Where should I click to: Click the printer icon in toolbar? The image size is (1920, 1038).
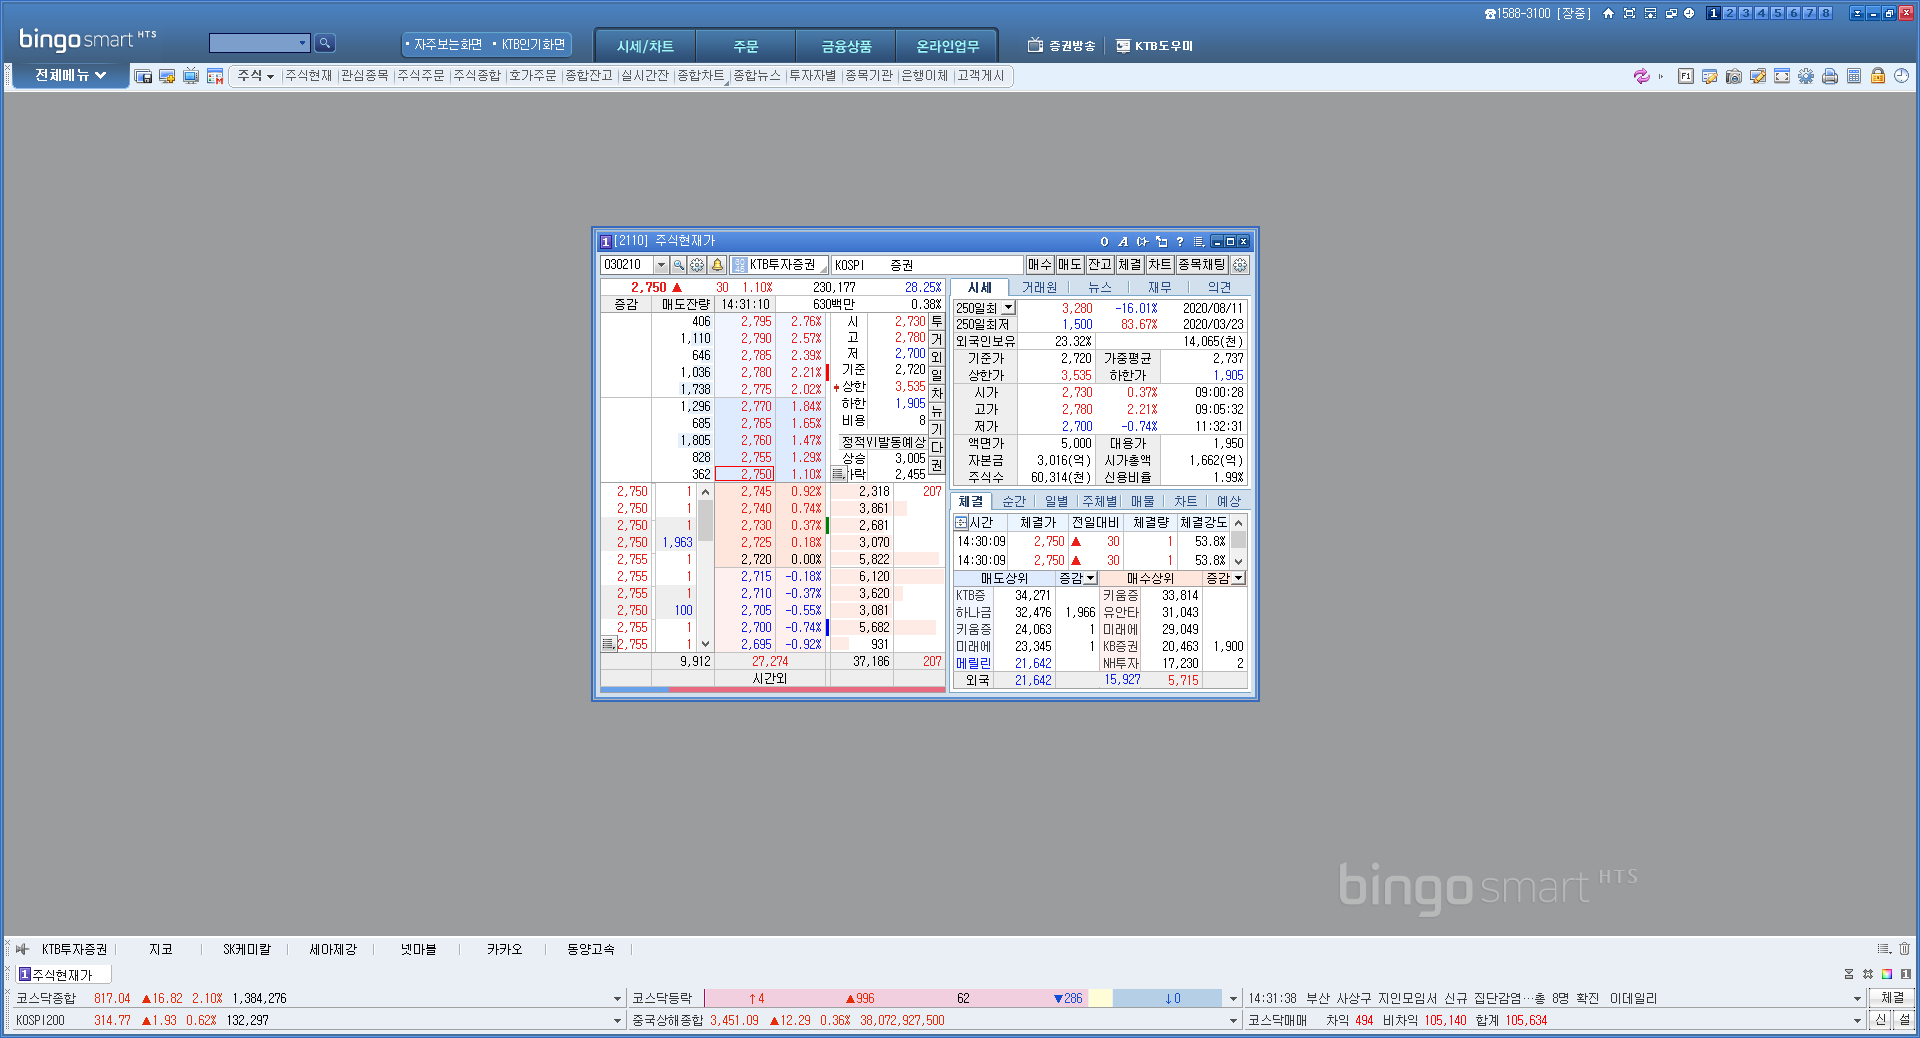click(x=1830, y=76)
